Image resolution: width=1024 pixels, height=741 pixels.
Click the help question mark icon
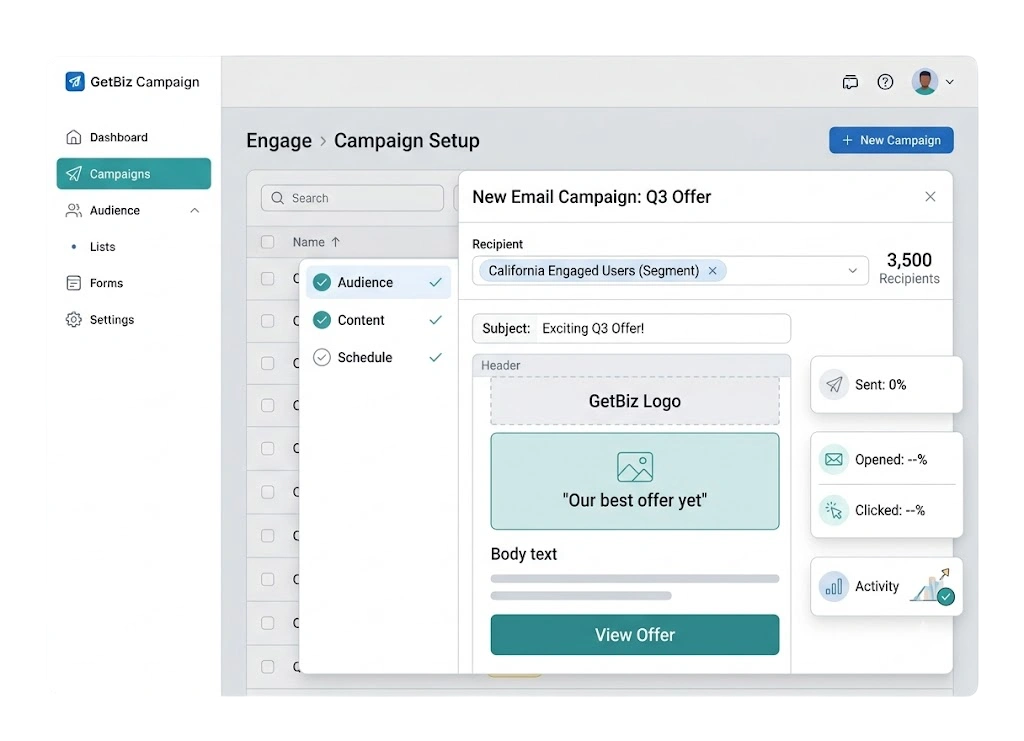885,82
